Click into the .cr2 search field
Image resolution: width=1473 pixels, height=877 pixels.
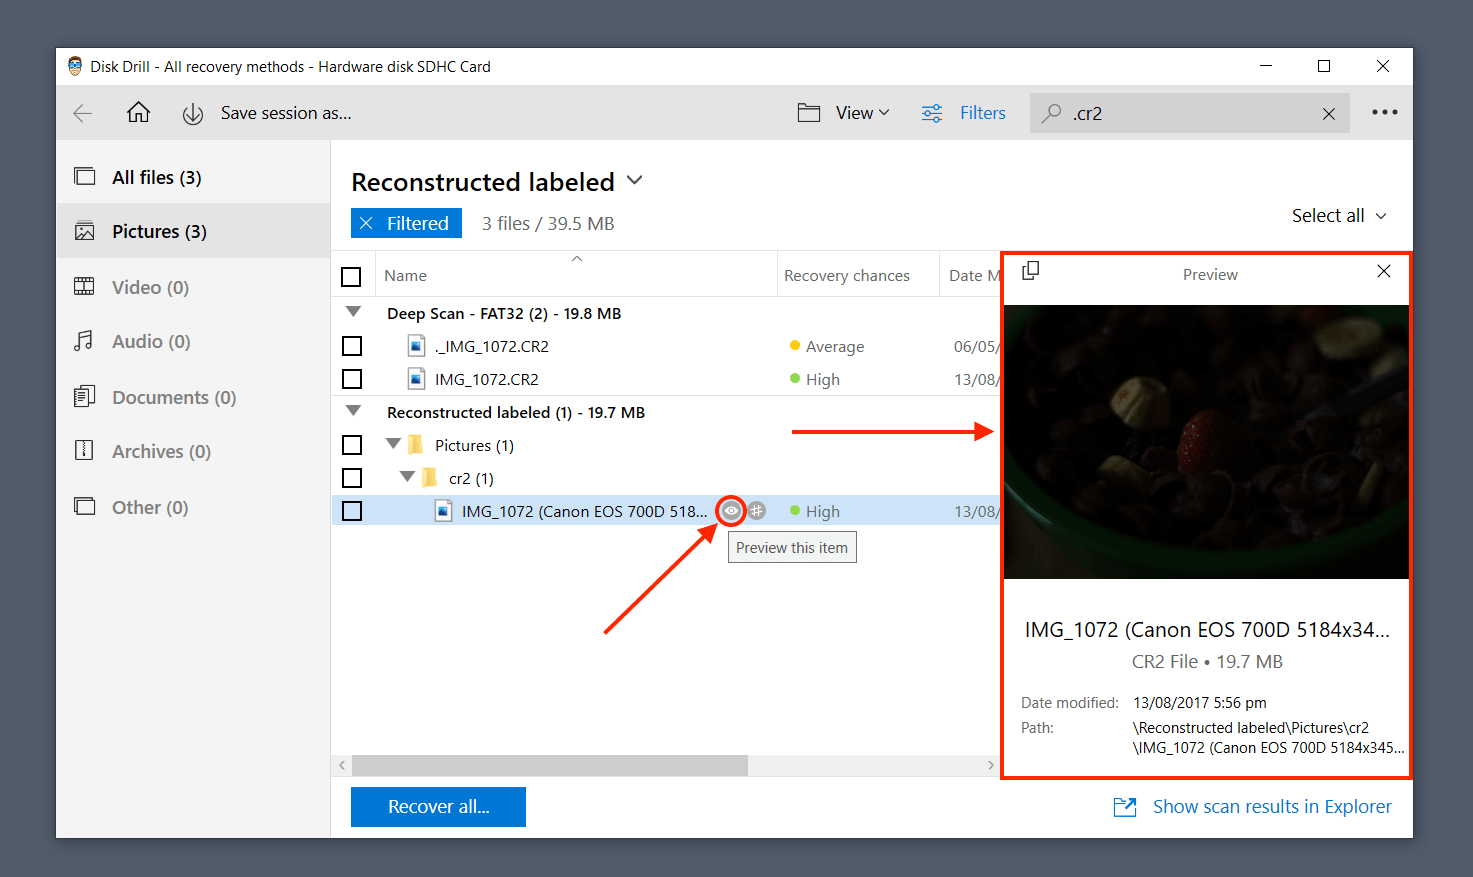pyautogui.click(x=1190, y=113)
